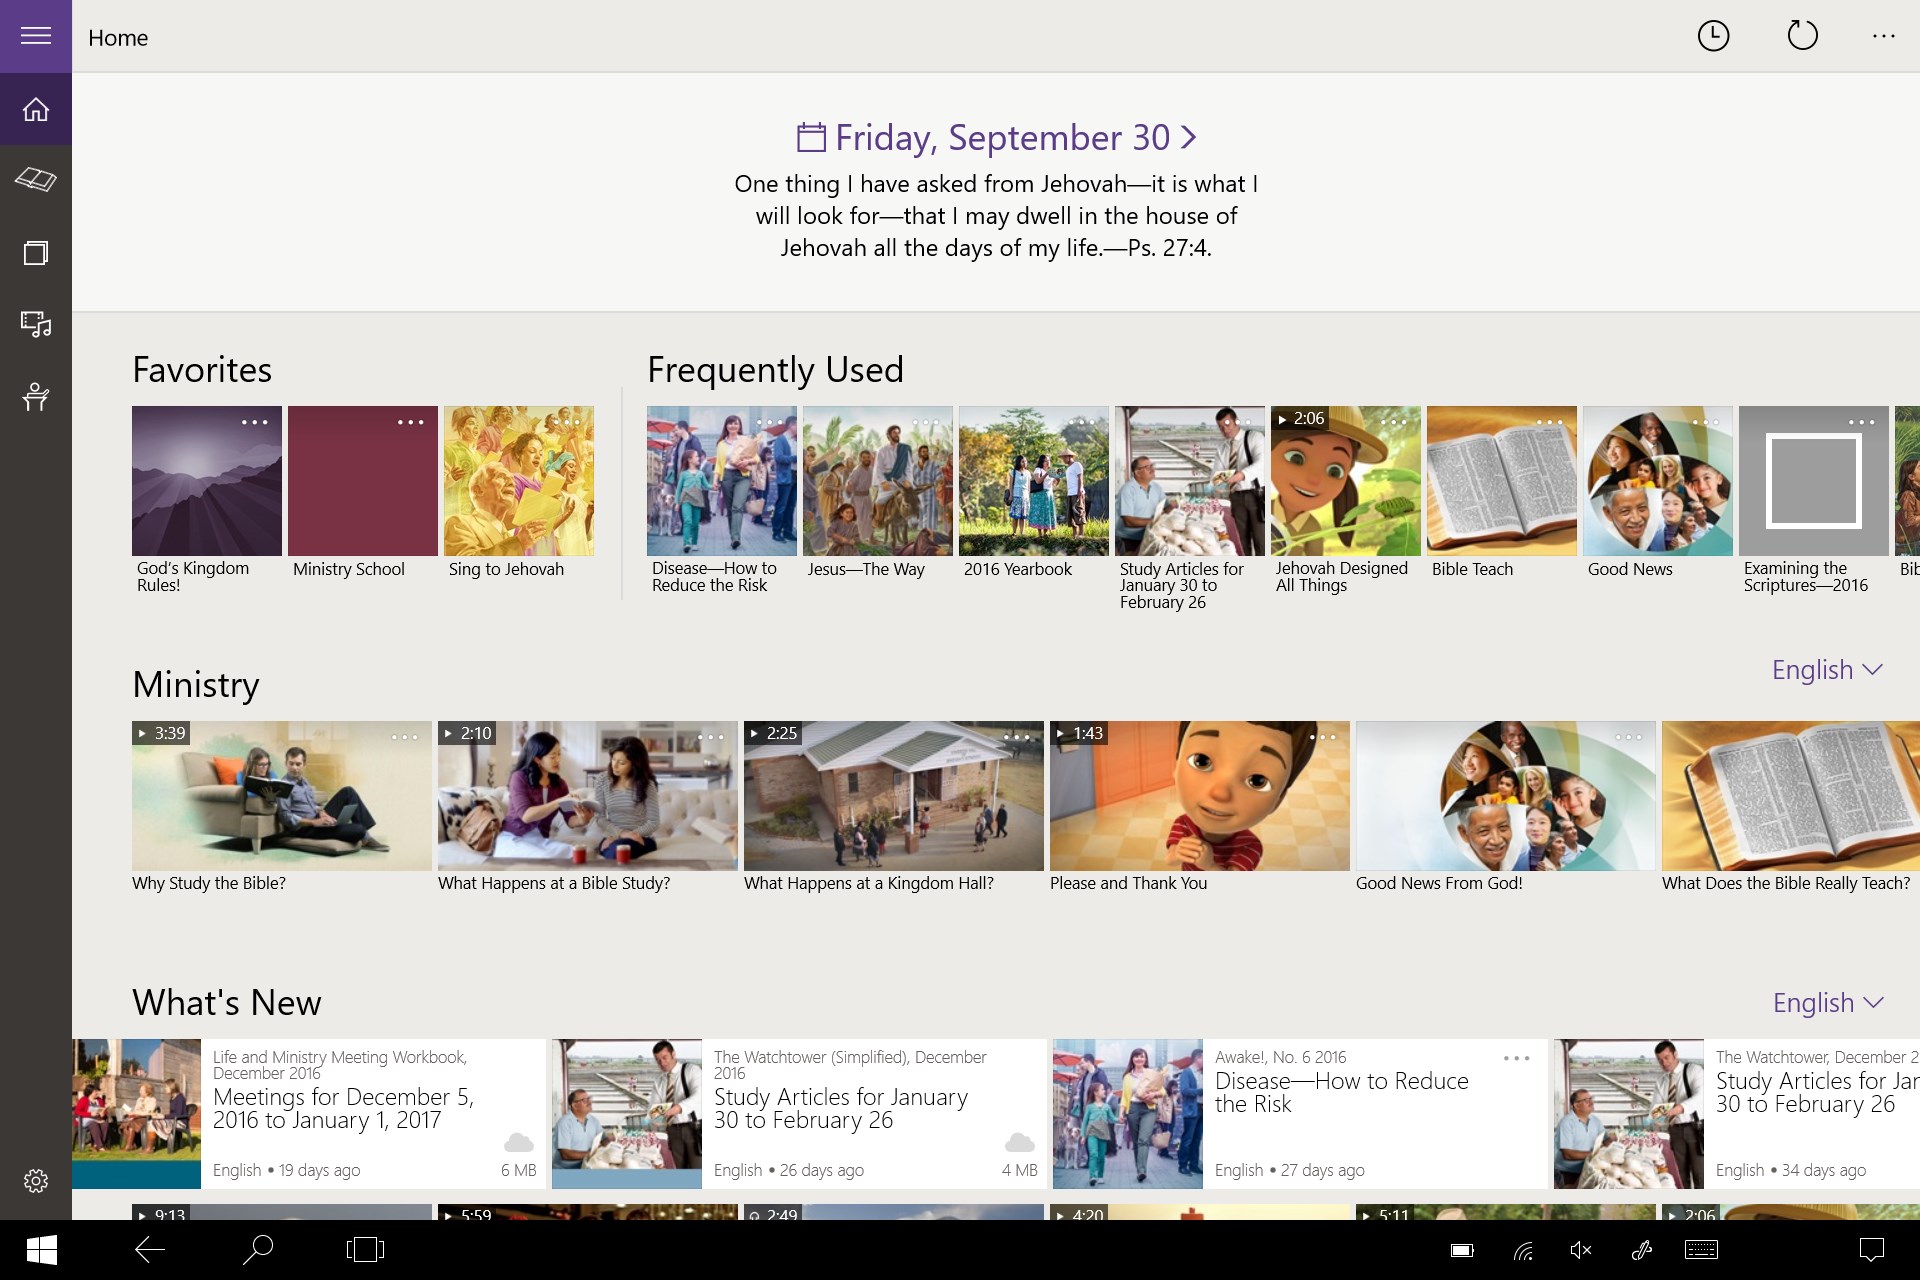Open the Media sidebar icon

pos(36,324)
